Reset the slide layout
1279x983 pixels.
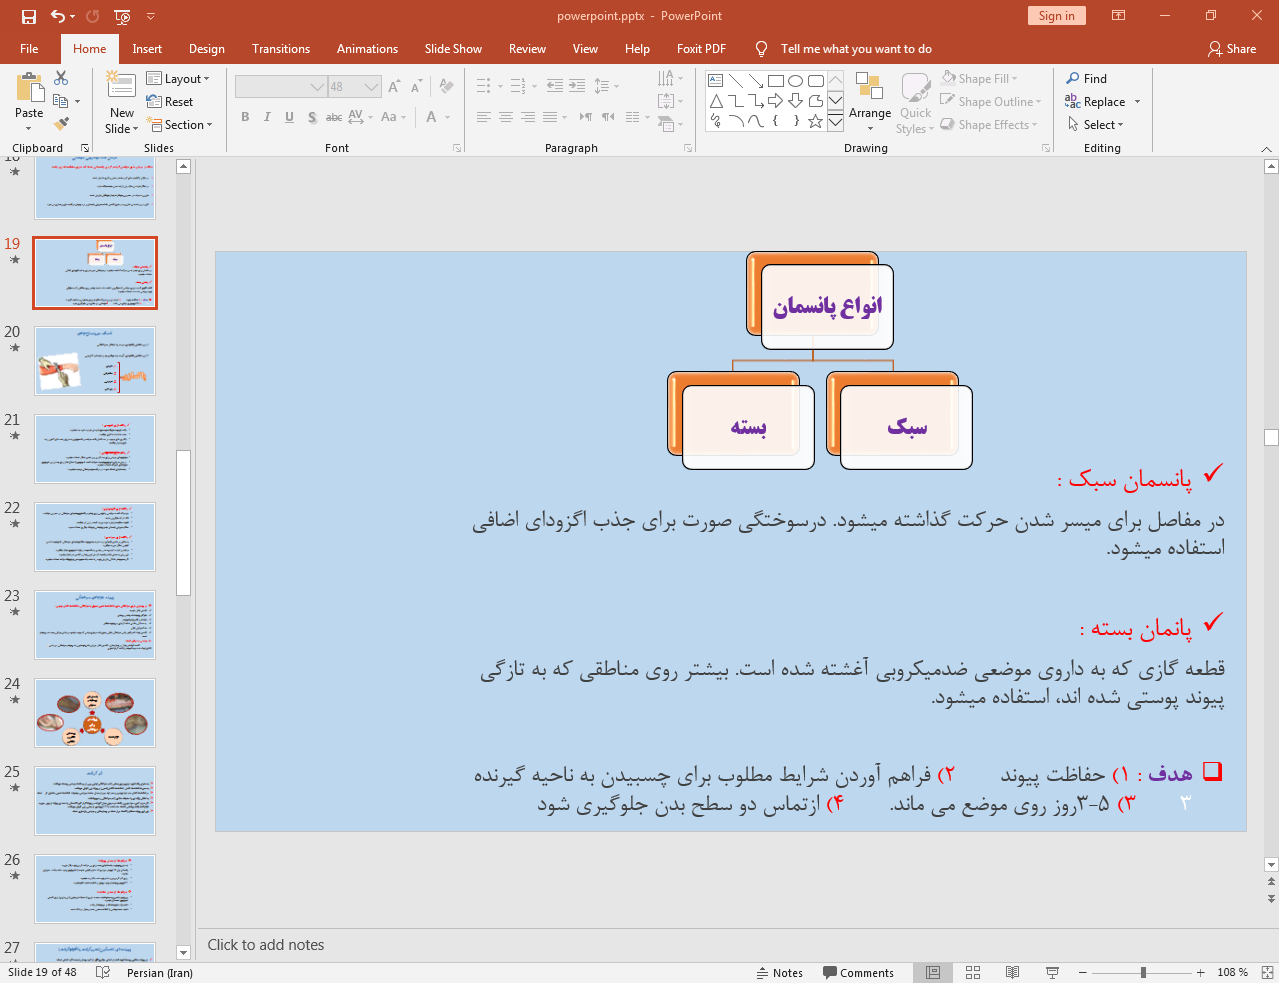(170, 102)
